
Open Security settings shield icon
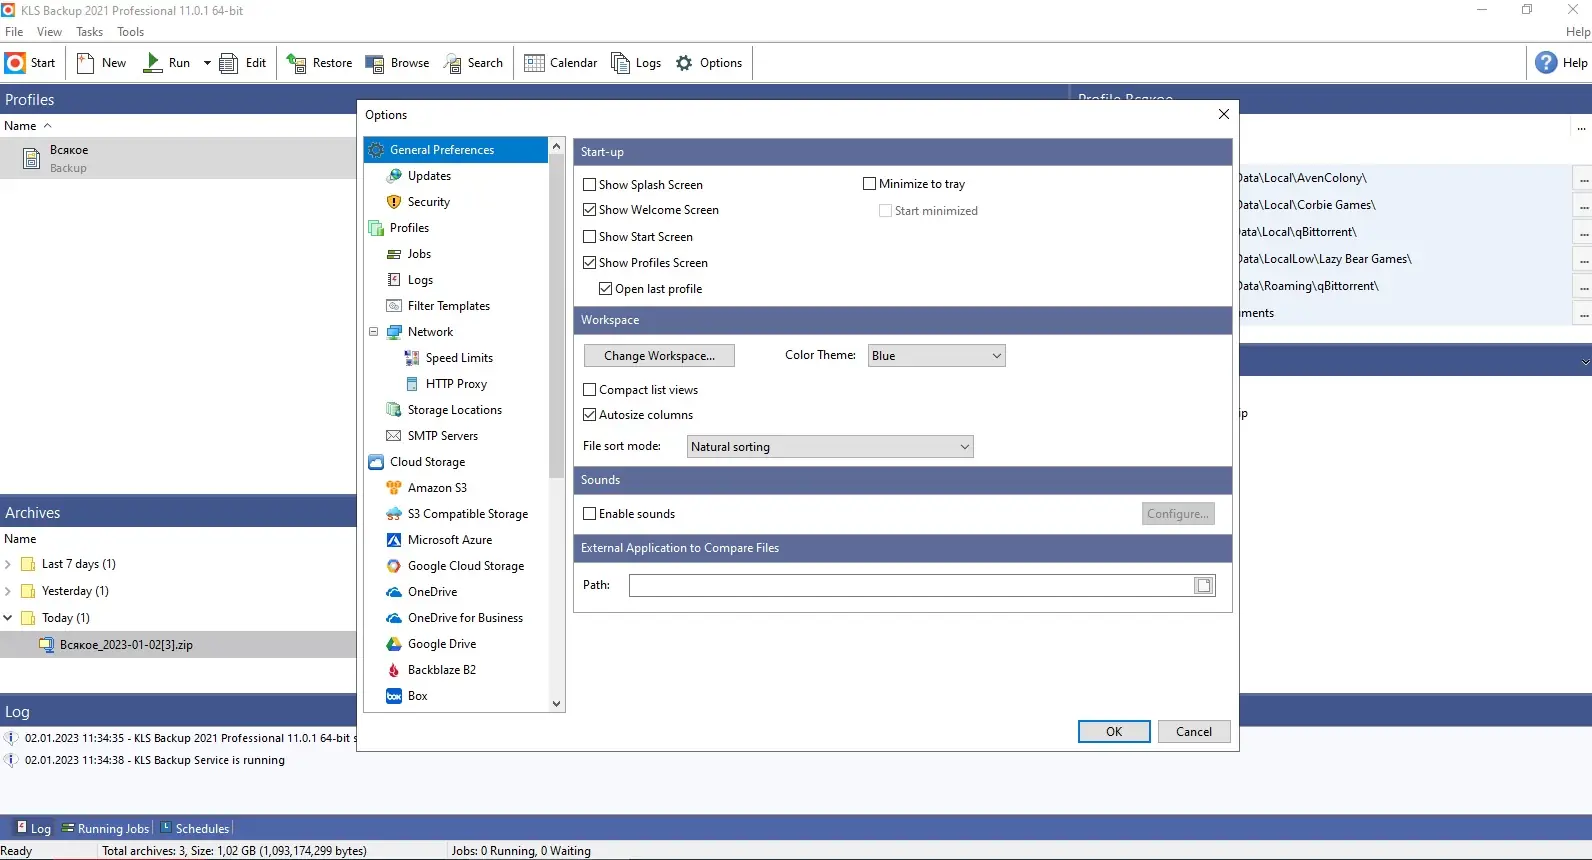(394, 202)
